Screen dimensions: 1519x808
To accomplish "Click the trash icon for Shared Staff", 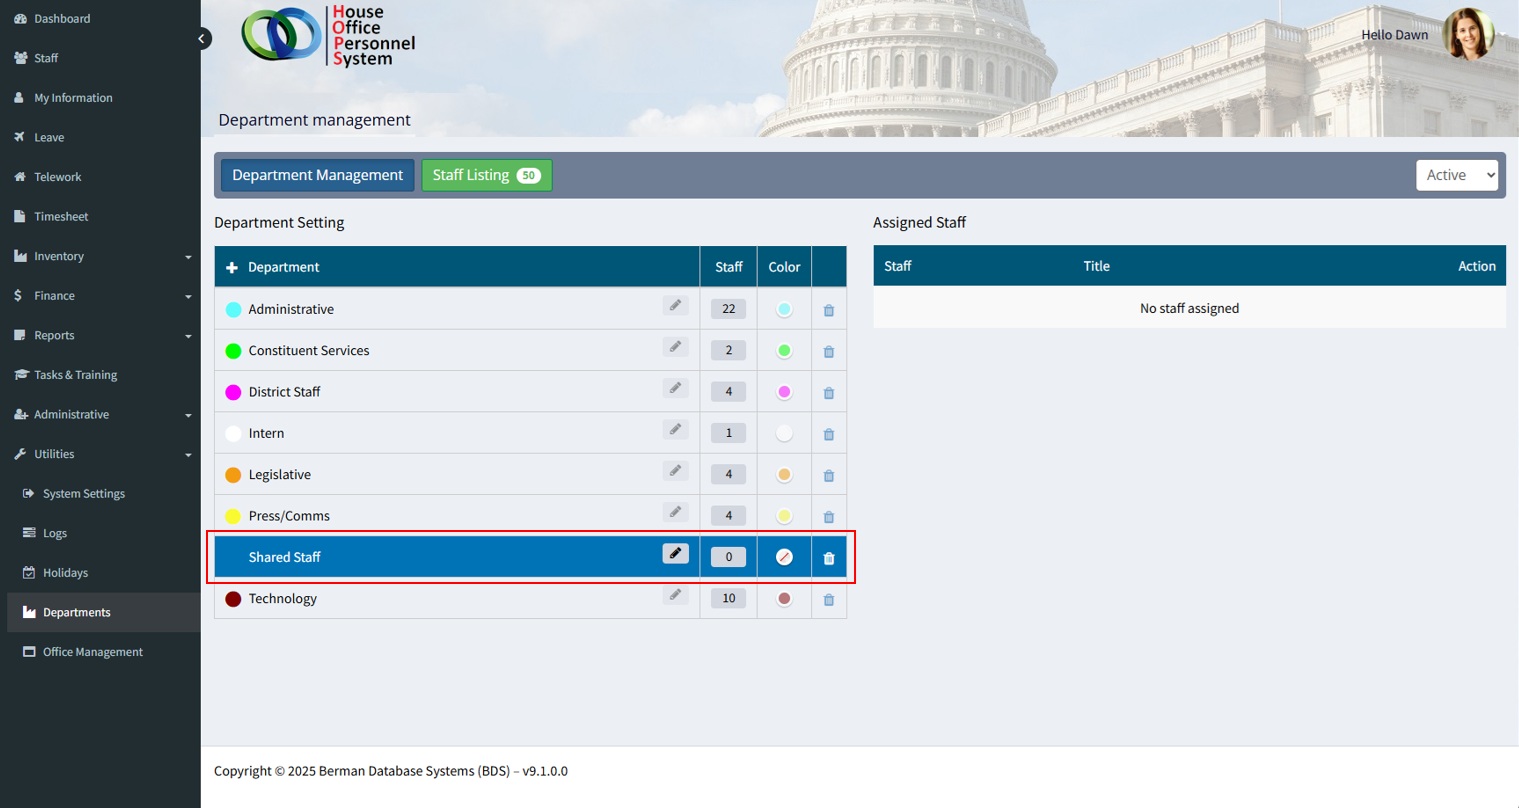I will [828, 558].
